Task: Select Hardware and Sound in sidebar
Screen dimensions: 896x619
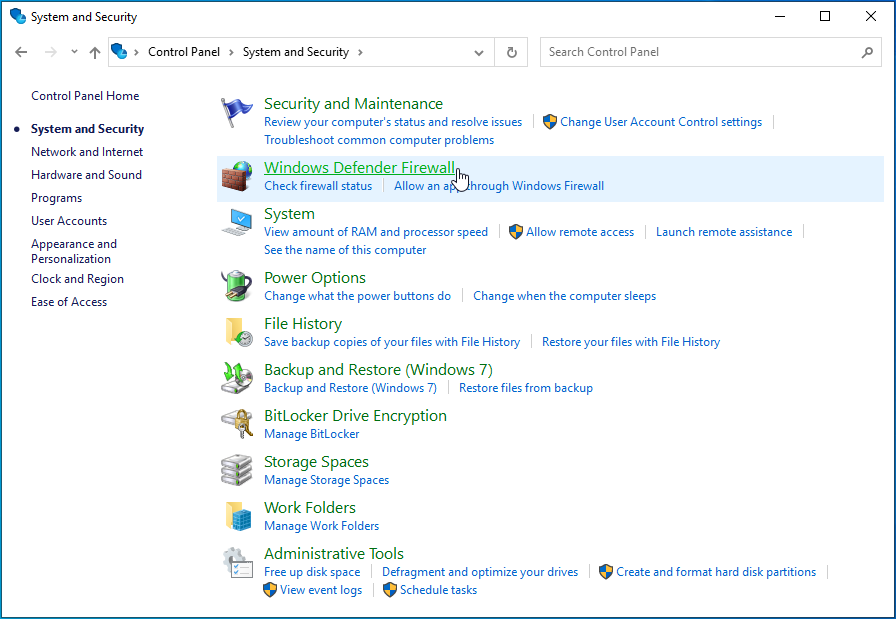Action: pyautogui.click(x=86, y=175)
